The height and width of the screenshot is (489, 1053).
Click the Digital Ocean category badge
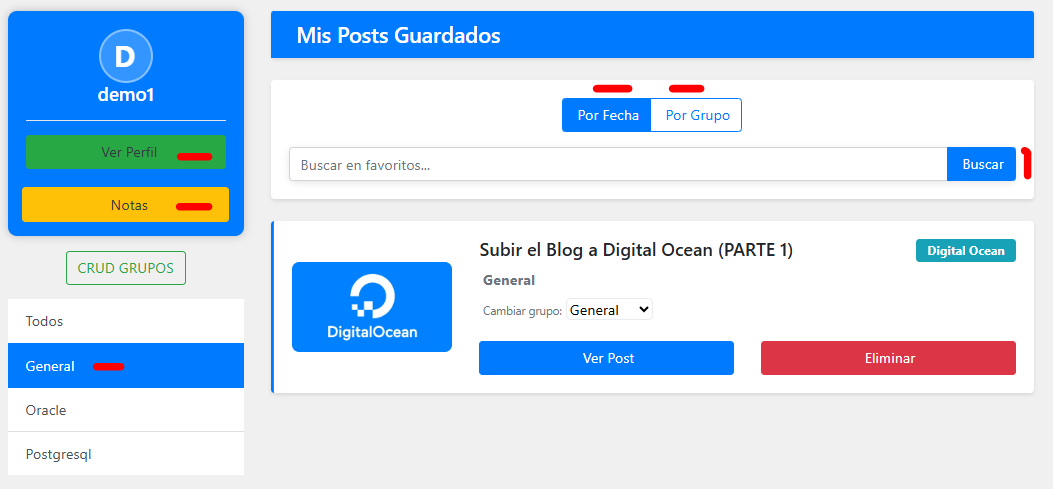click(965, 250)
